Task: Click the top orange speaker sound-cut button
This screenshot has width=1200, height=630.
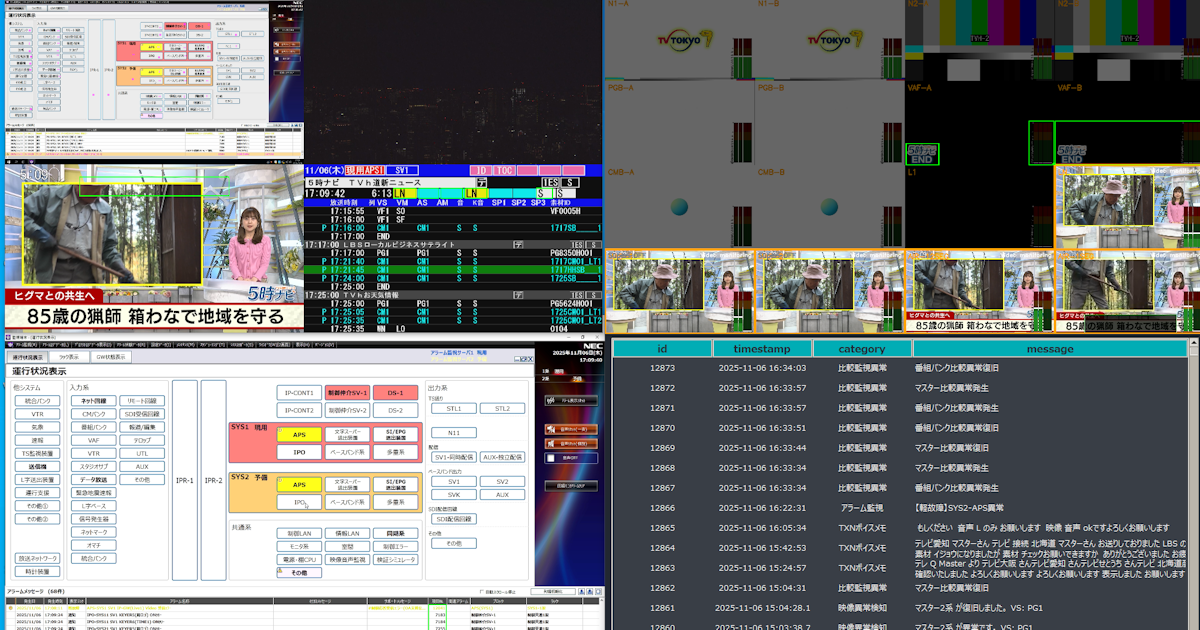Action: 571,429
